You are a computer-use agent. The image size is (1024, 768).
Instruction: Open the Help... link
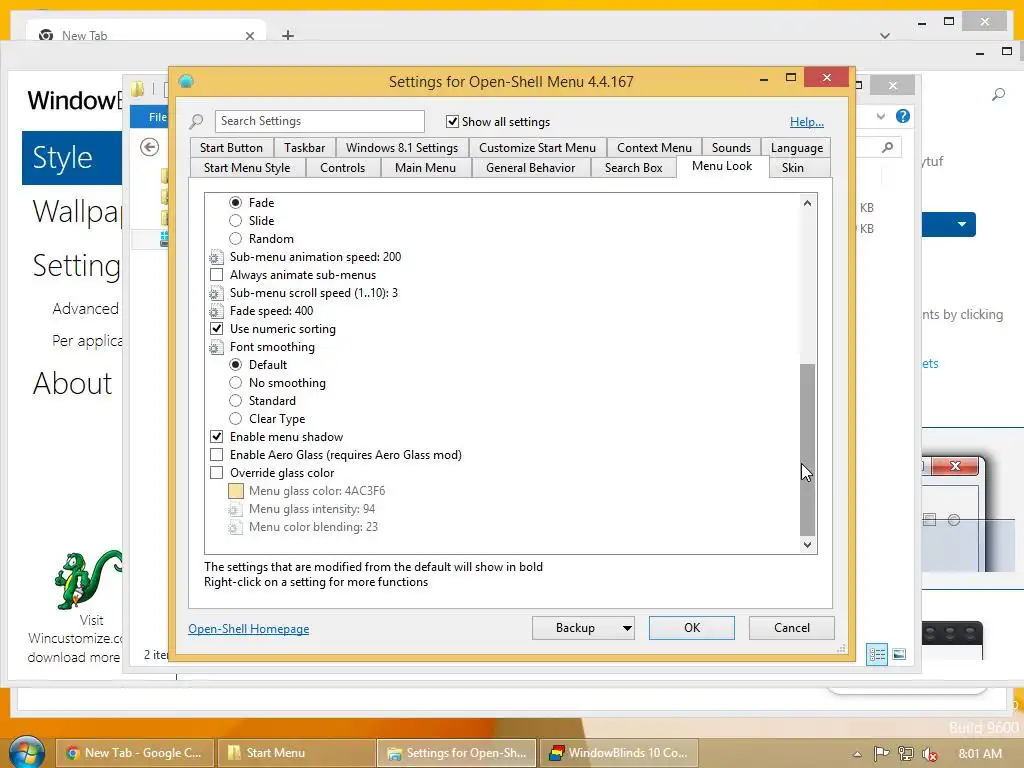tap(807, 122)
